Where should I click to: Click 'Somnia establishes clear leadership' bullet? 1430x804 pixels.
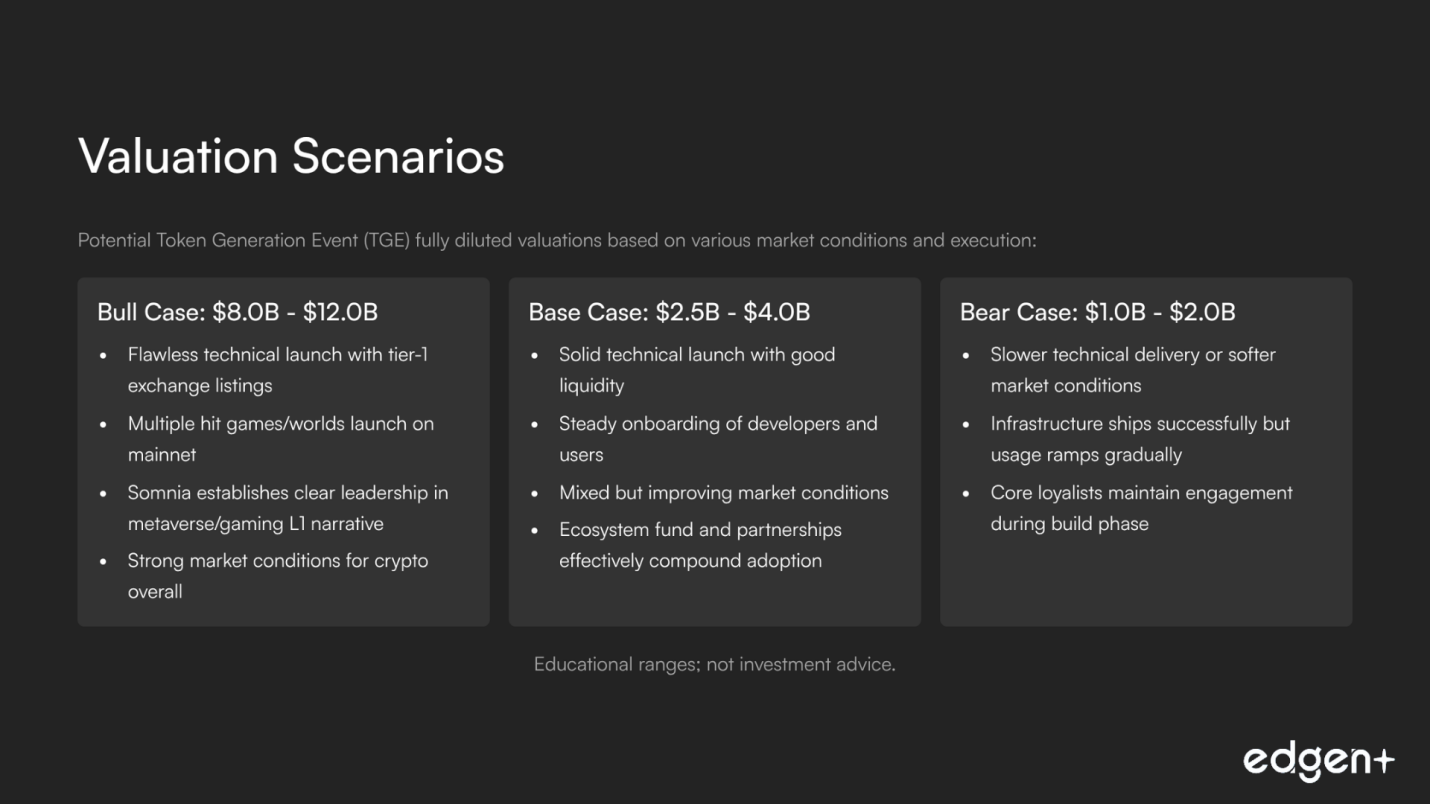287,493
